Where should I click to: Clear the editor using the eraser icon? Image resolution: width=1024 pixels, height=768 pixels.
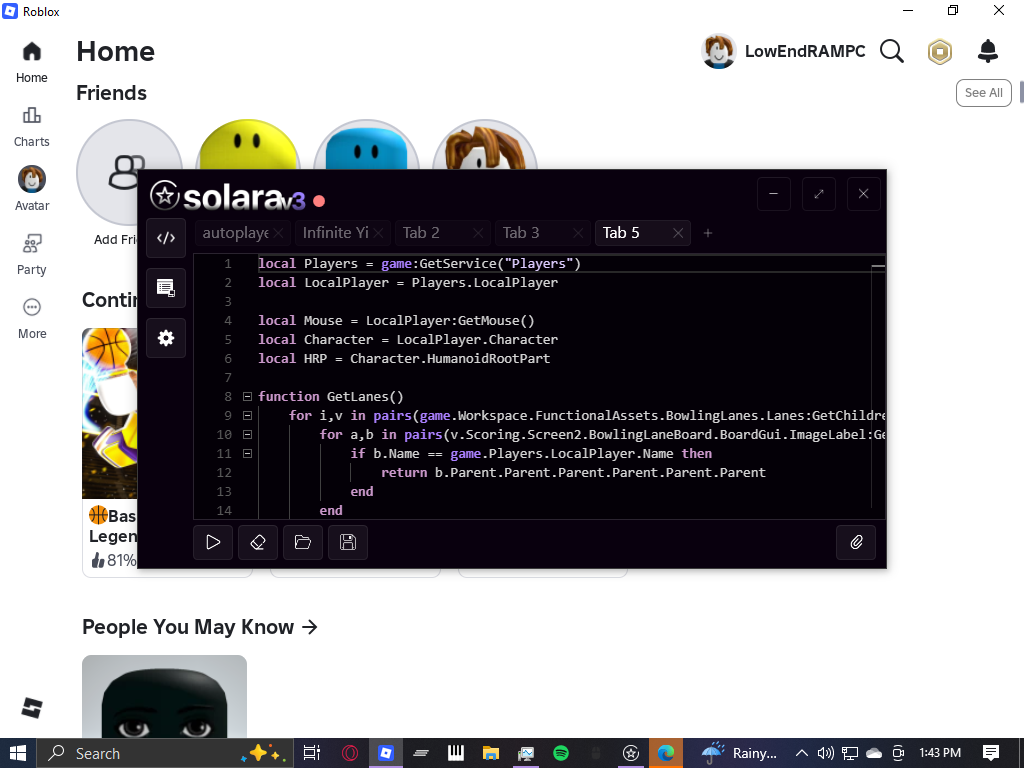point(258,542)
